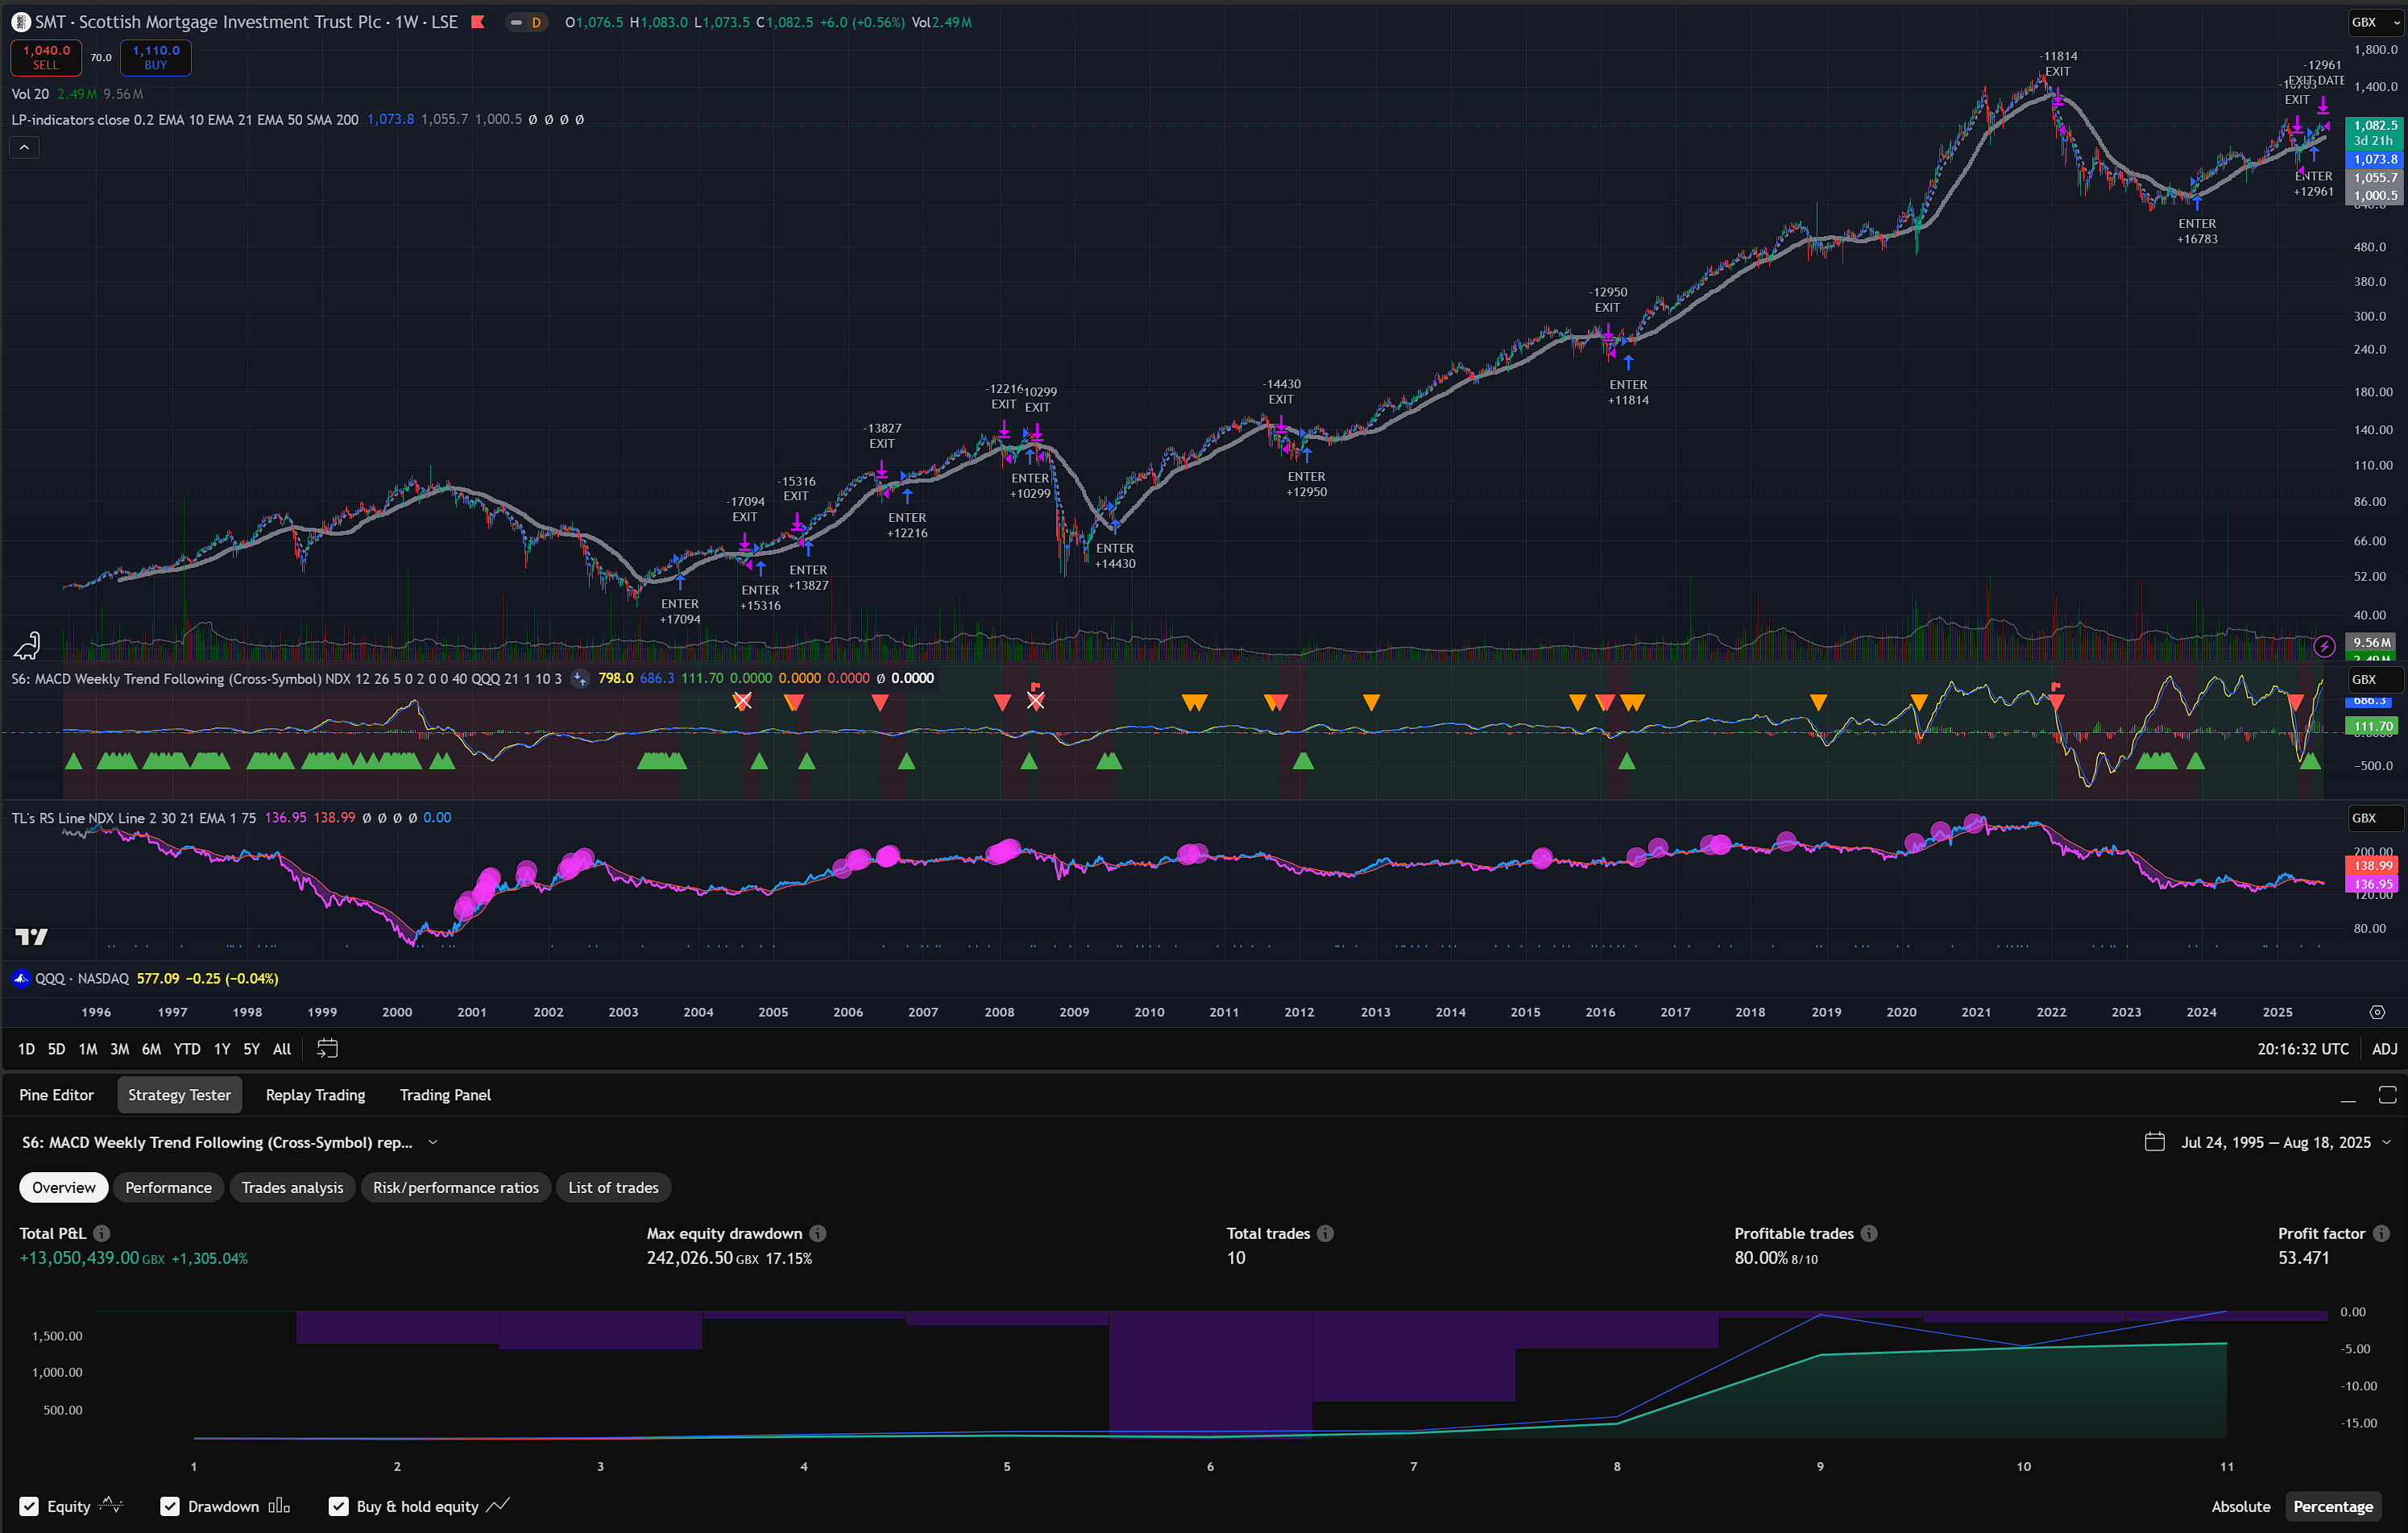Select the Strategy Tester tab
The height and width of the screenshot is (1533, 2408).
(179, 1095)
